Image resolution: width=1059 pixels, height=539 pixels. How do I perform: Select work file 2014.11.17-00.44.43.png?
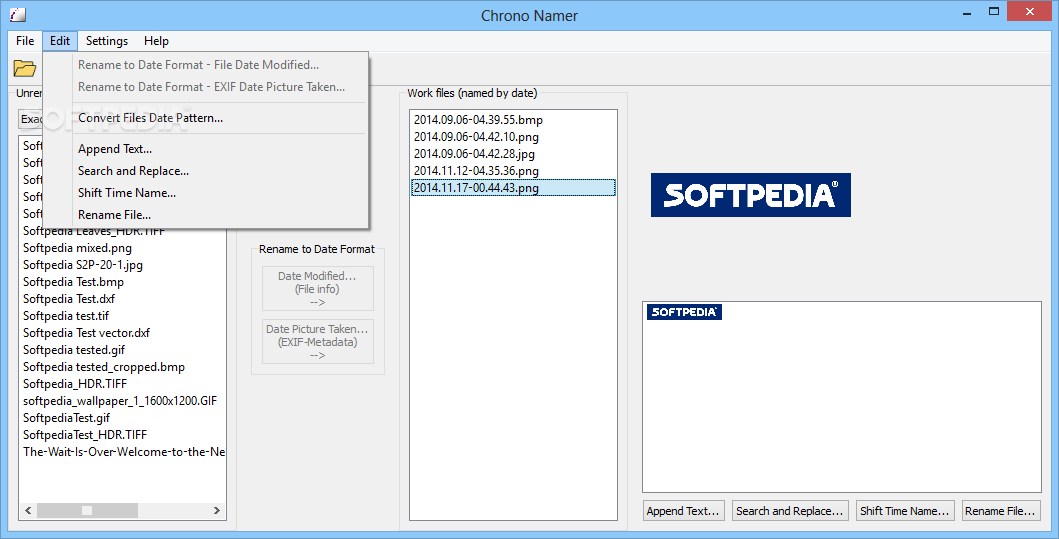tap(513, 188)
